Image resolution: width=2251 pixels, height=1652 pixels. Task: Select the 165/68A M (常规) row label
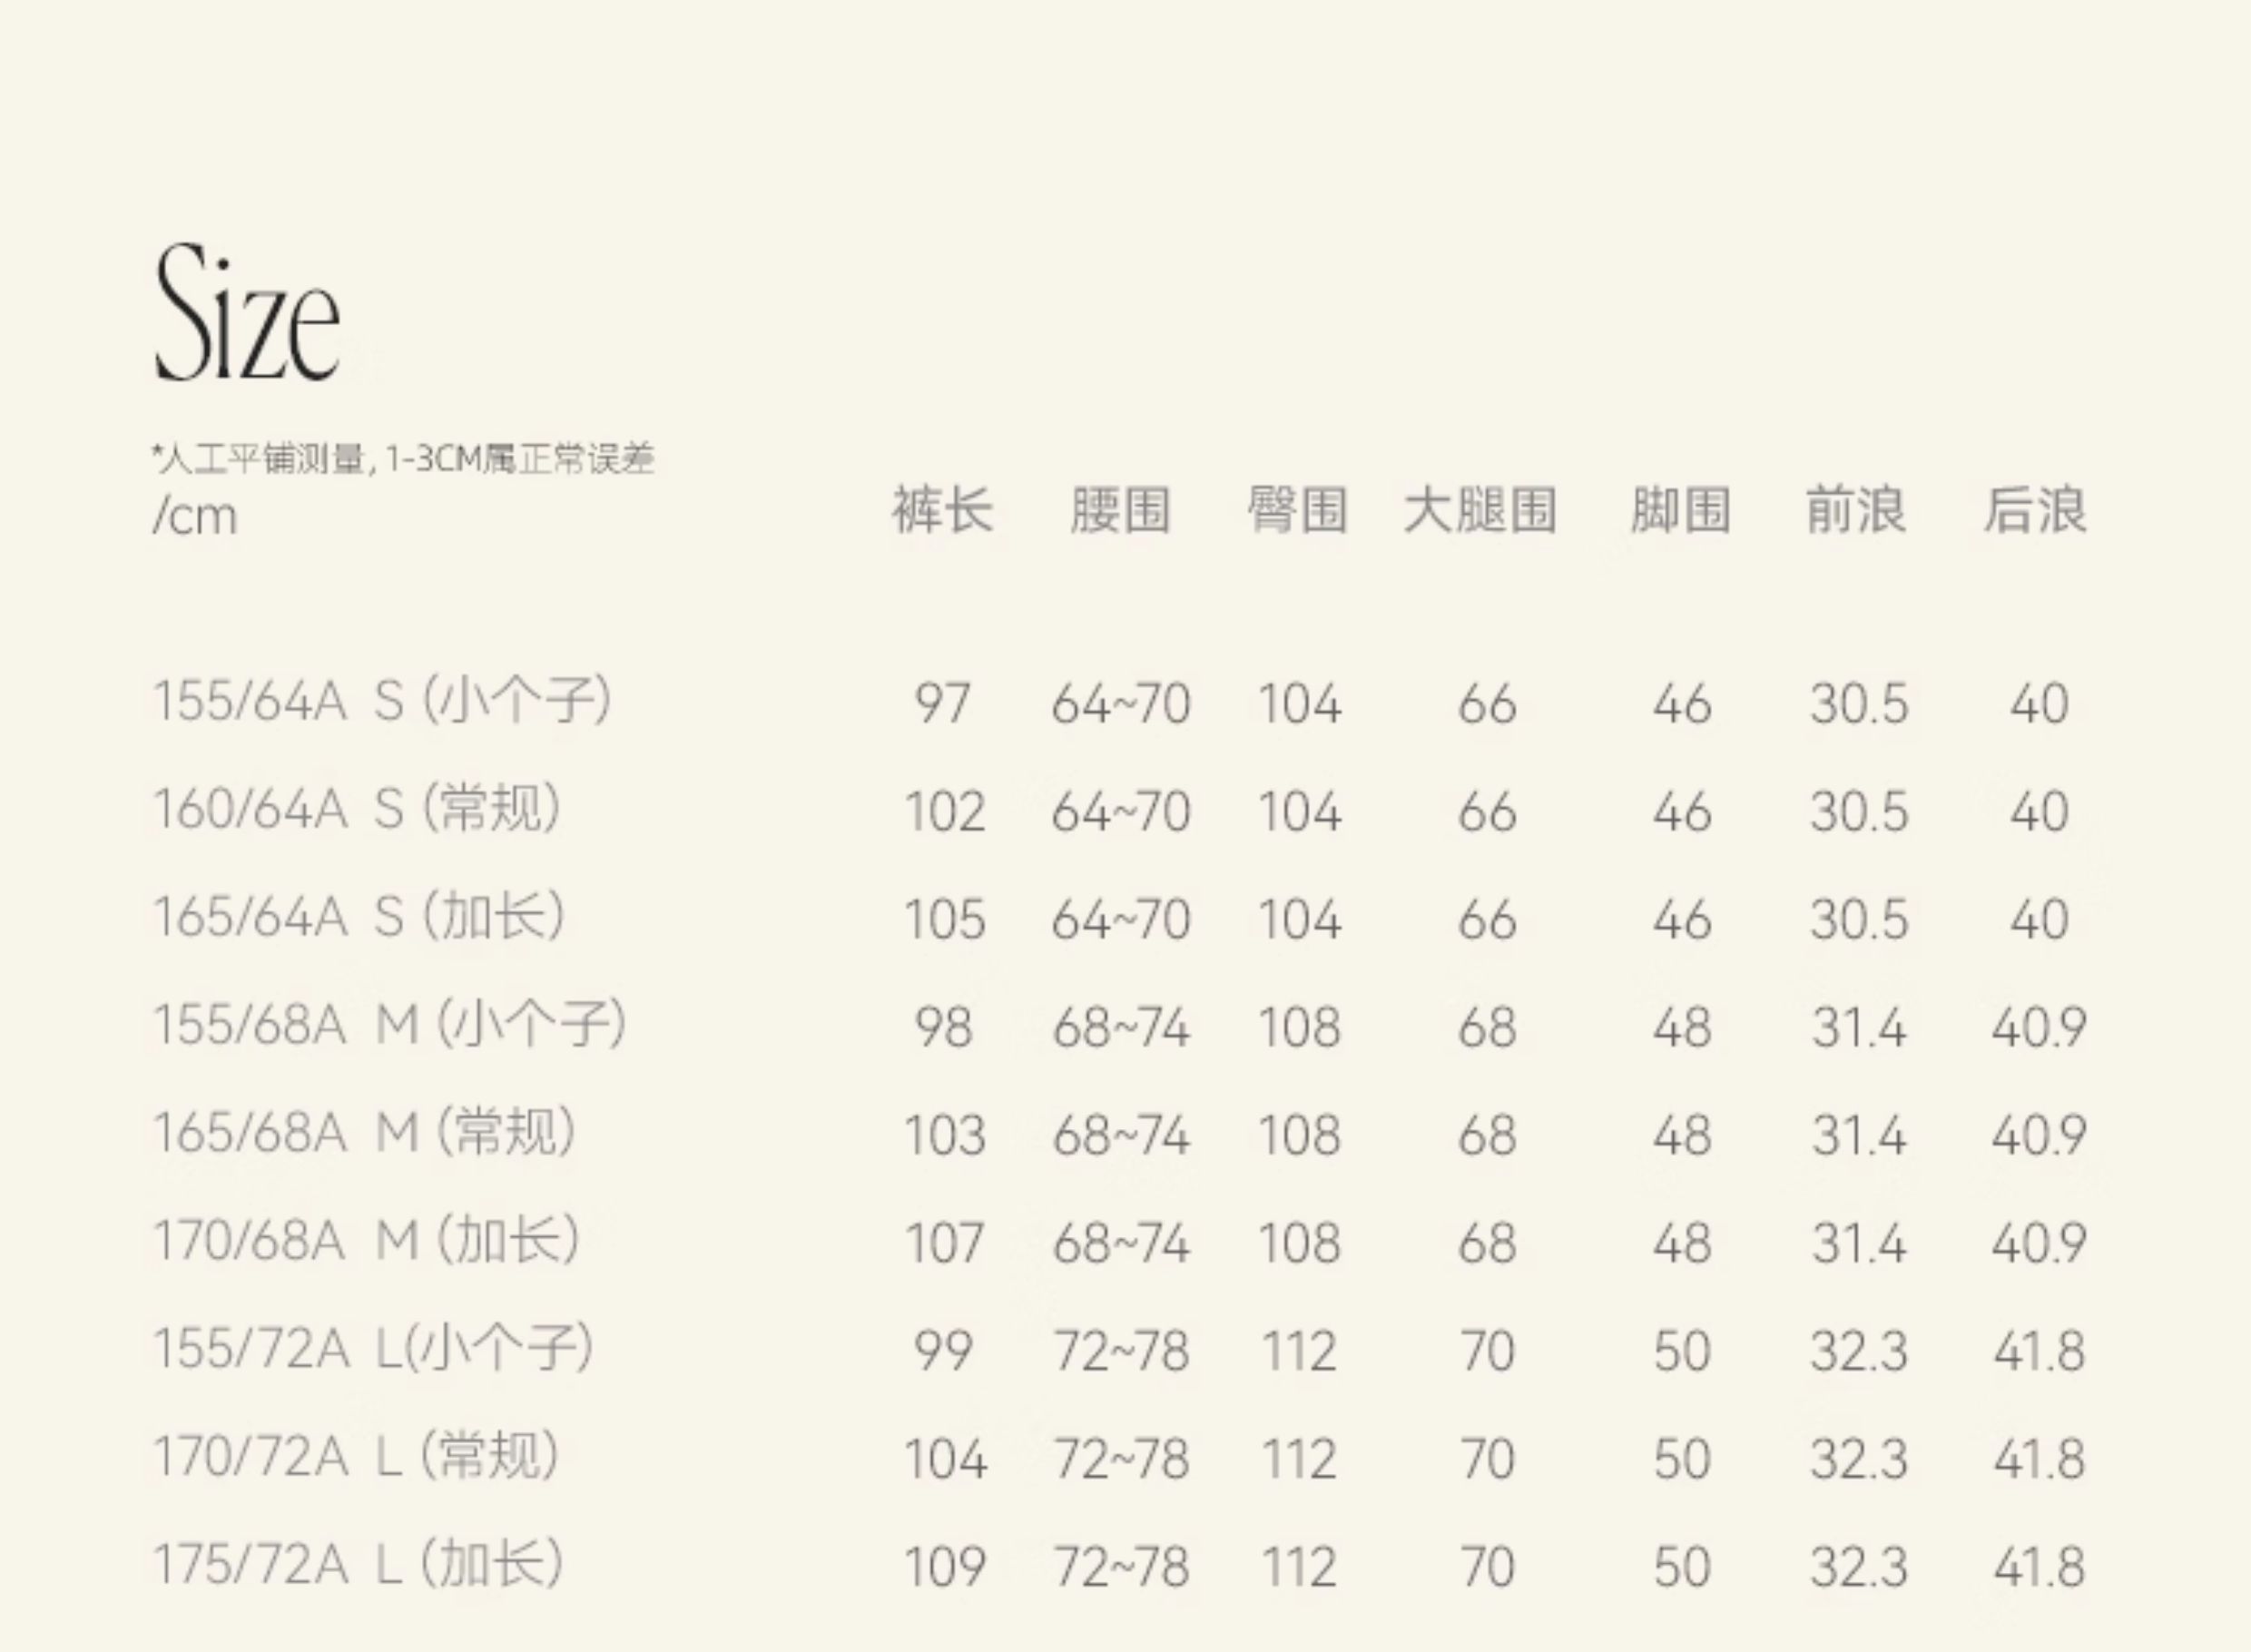tap(365, 1133)
